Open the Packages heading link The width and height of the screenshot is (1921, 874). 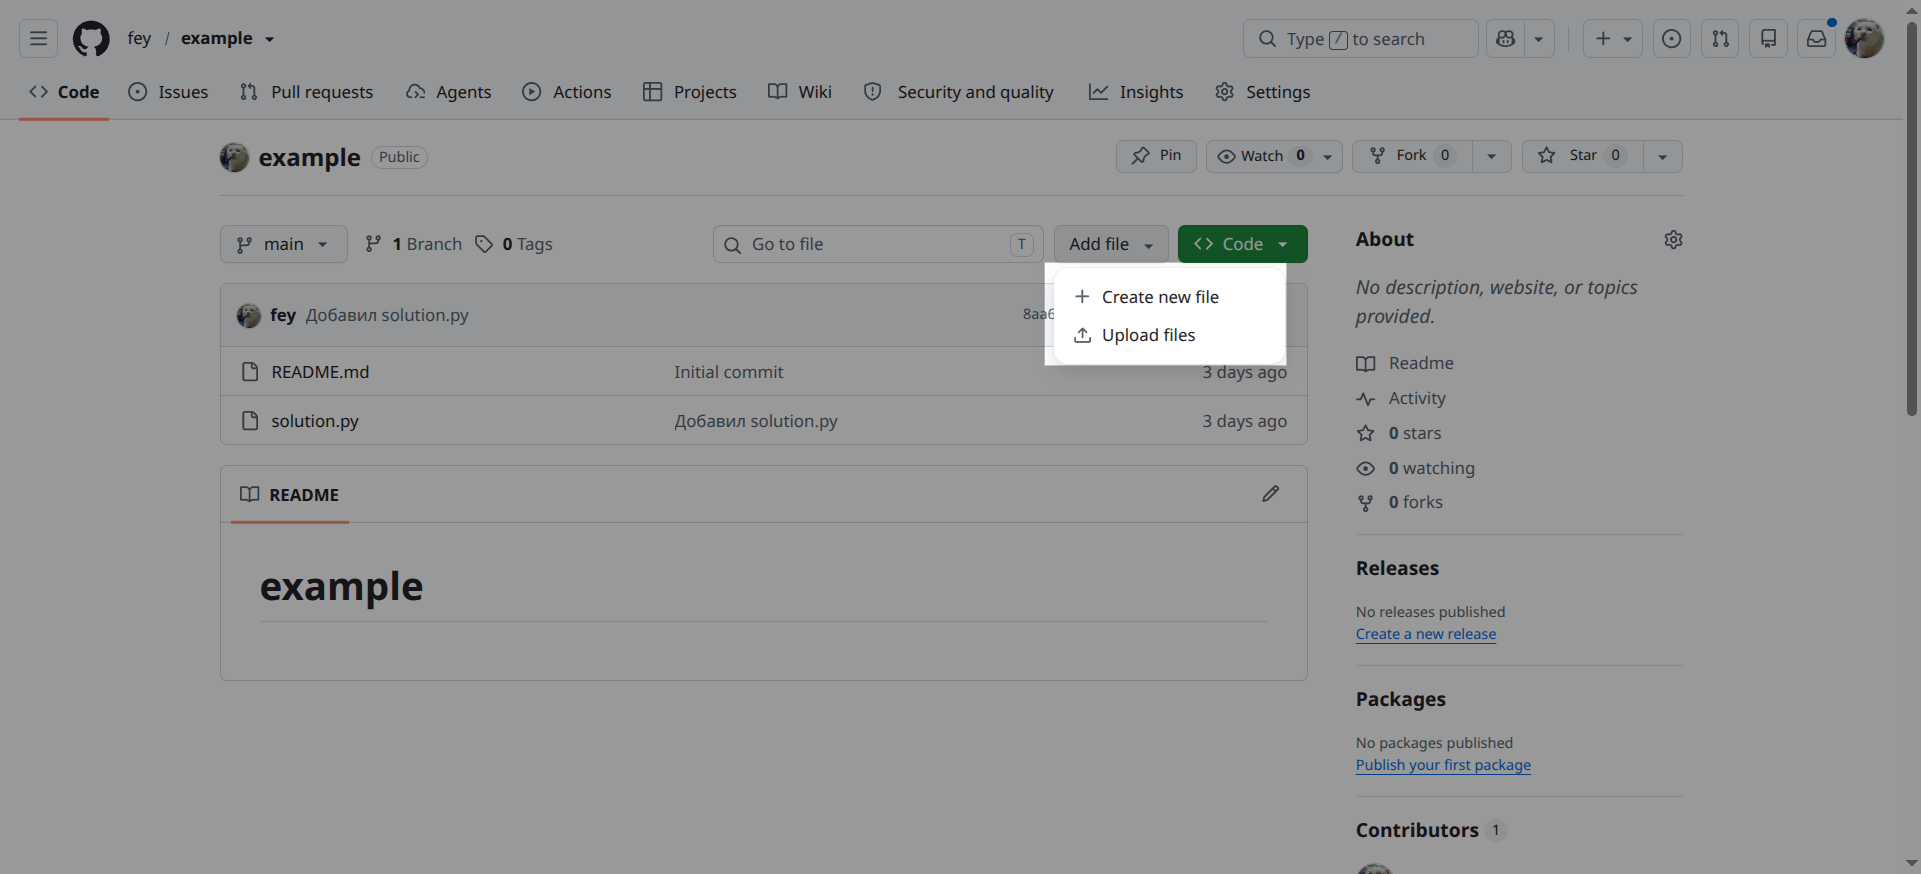click(1400, 699)
